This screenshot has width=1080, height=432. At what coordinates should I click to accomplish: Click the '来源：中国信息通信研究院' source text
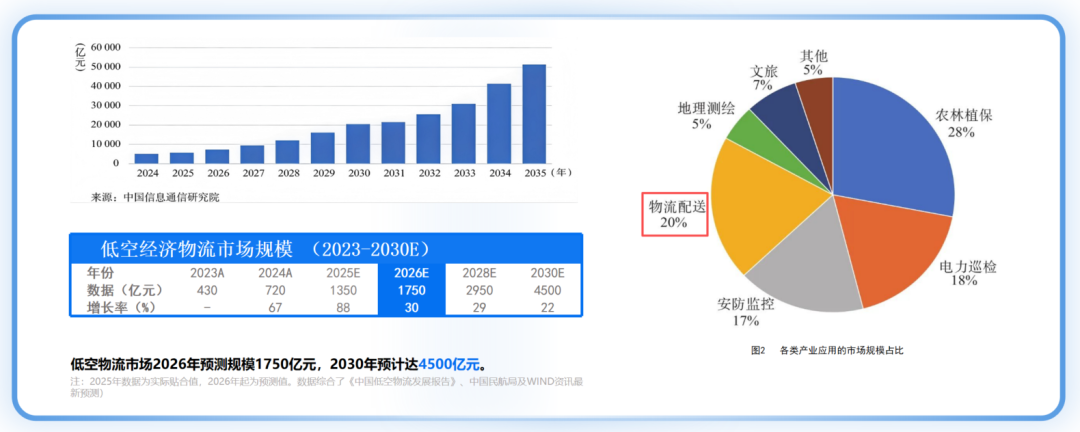(x=155, y=197)
